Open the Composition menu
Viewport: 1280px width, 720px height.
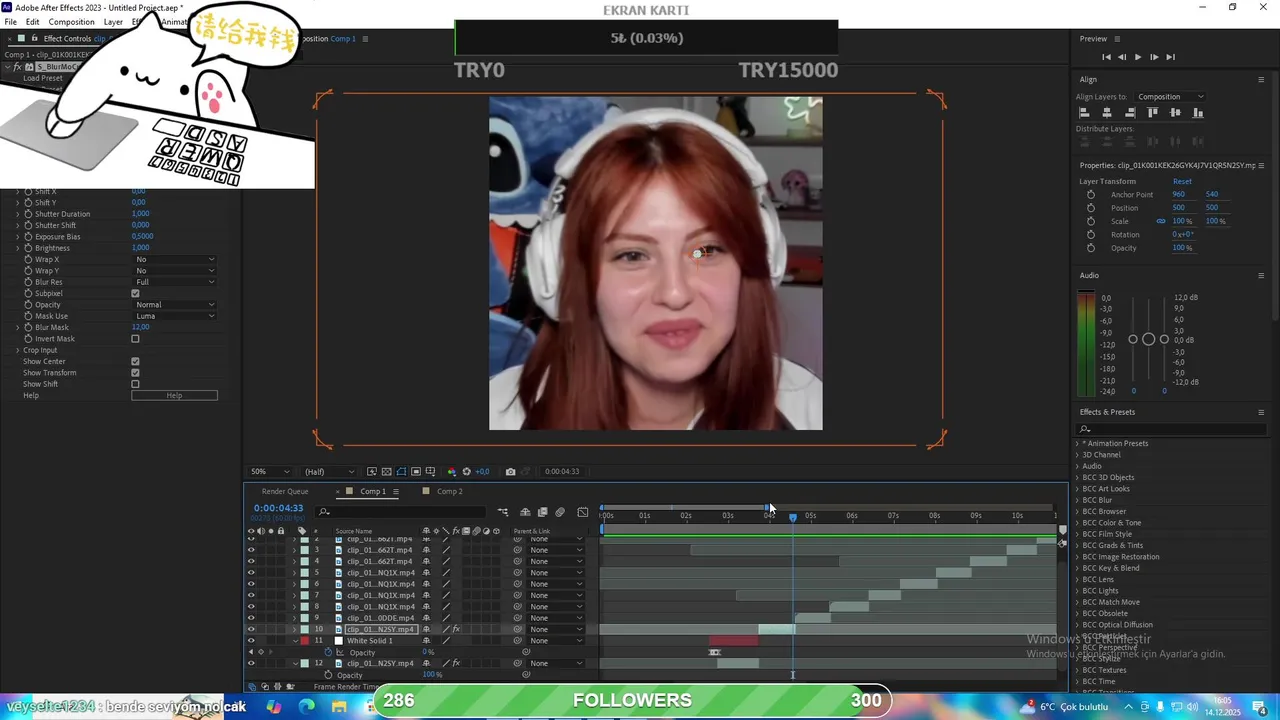tap(72, 22)
